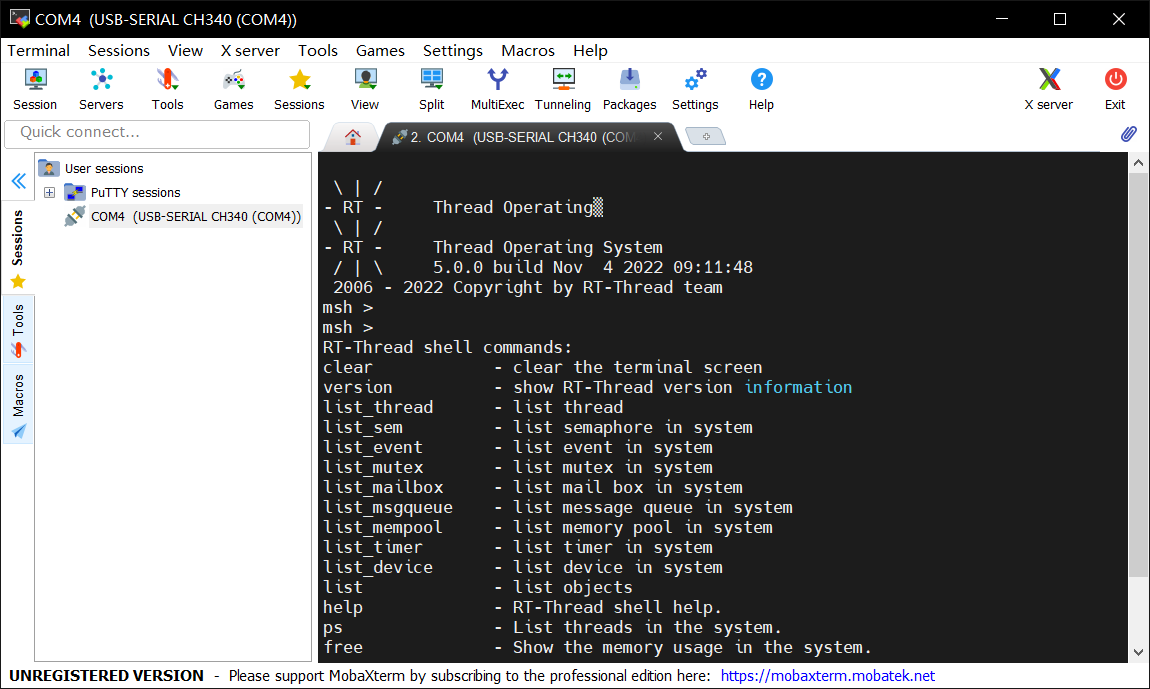Click the 'free' command text
The width and height of the screenshot is (1150, 689).
point(343,647)
